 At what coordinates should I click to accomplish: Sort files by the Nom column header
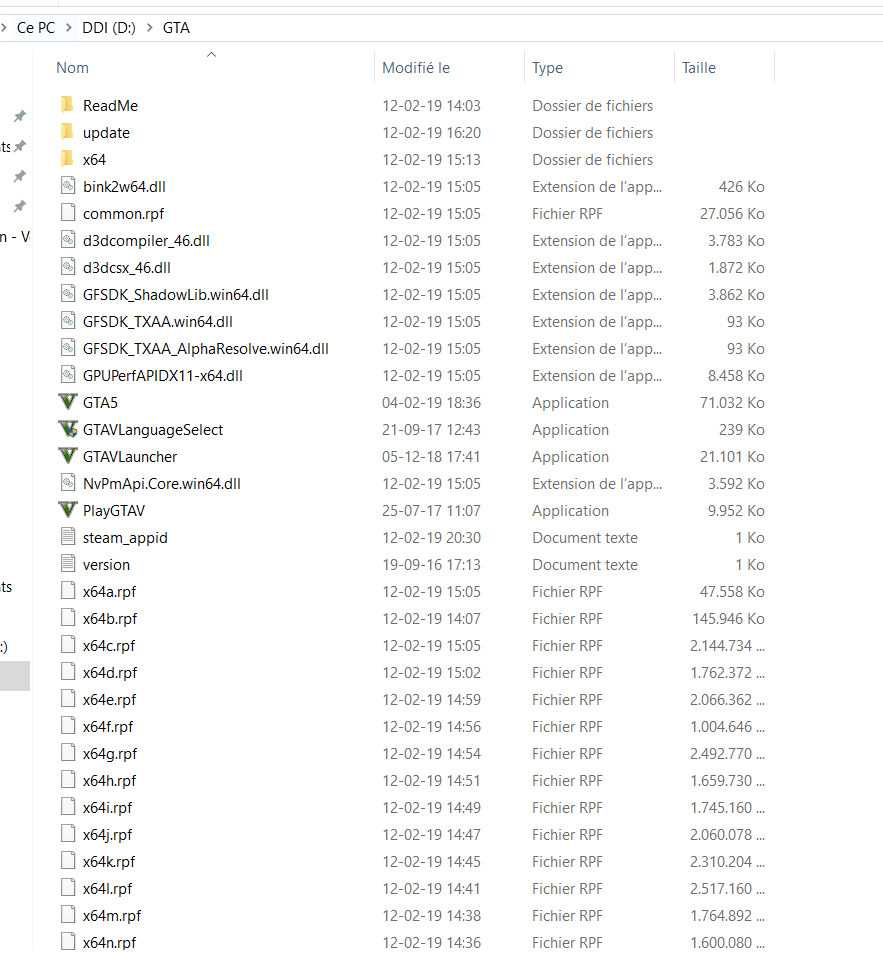tap(73, 68)
